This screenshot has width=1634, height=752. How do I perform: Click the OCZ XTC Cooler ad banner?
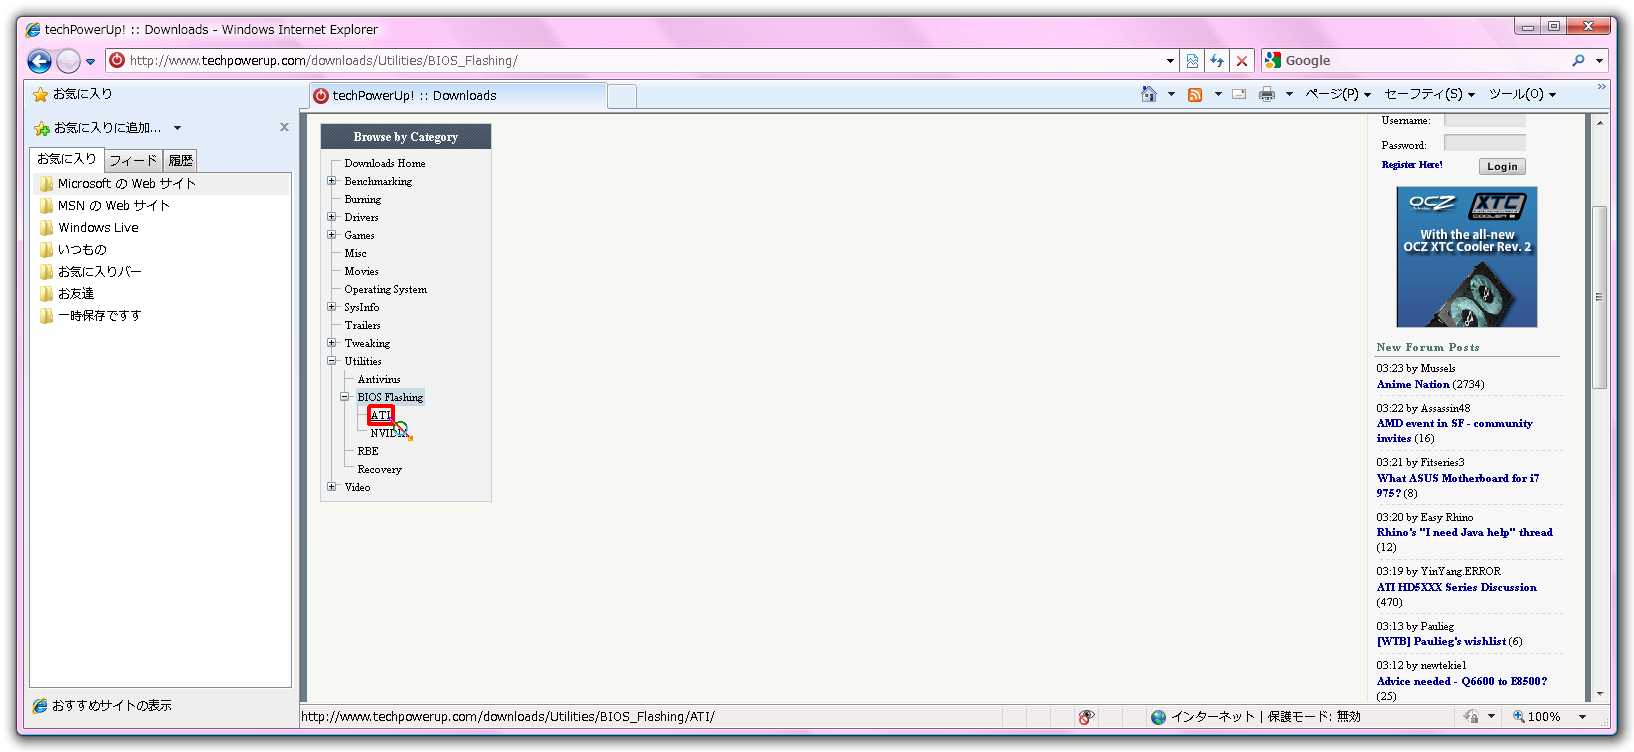pos(1467,257)
